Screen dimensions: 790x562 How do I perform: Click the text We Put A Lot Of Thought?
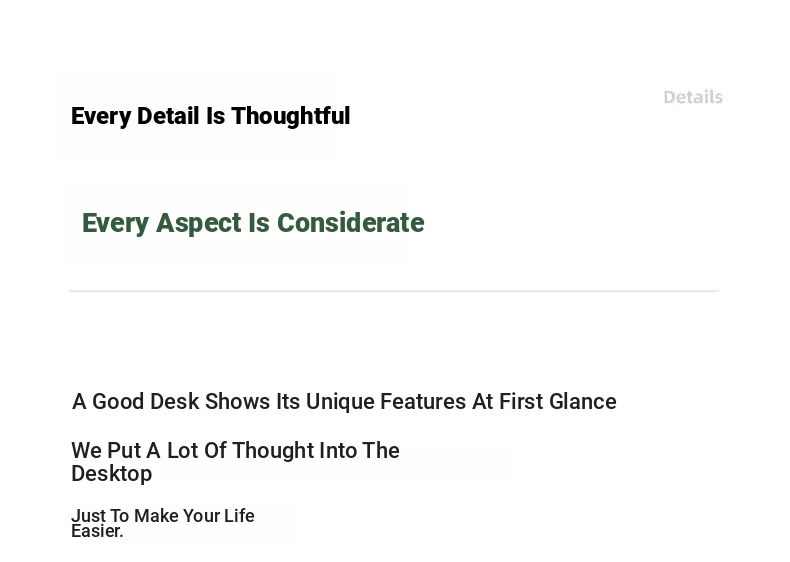click(235, 462)
